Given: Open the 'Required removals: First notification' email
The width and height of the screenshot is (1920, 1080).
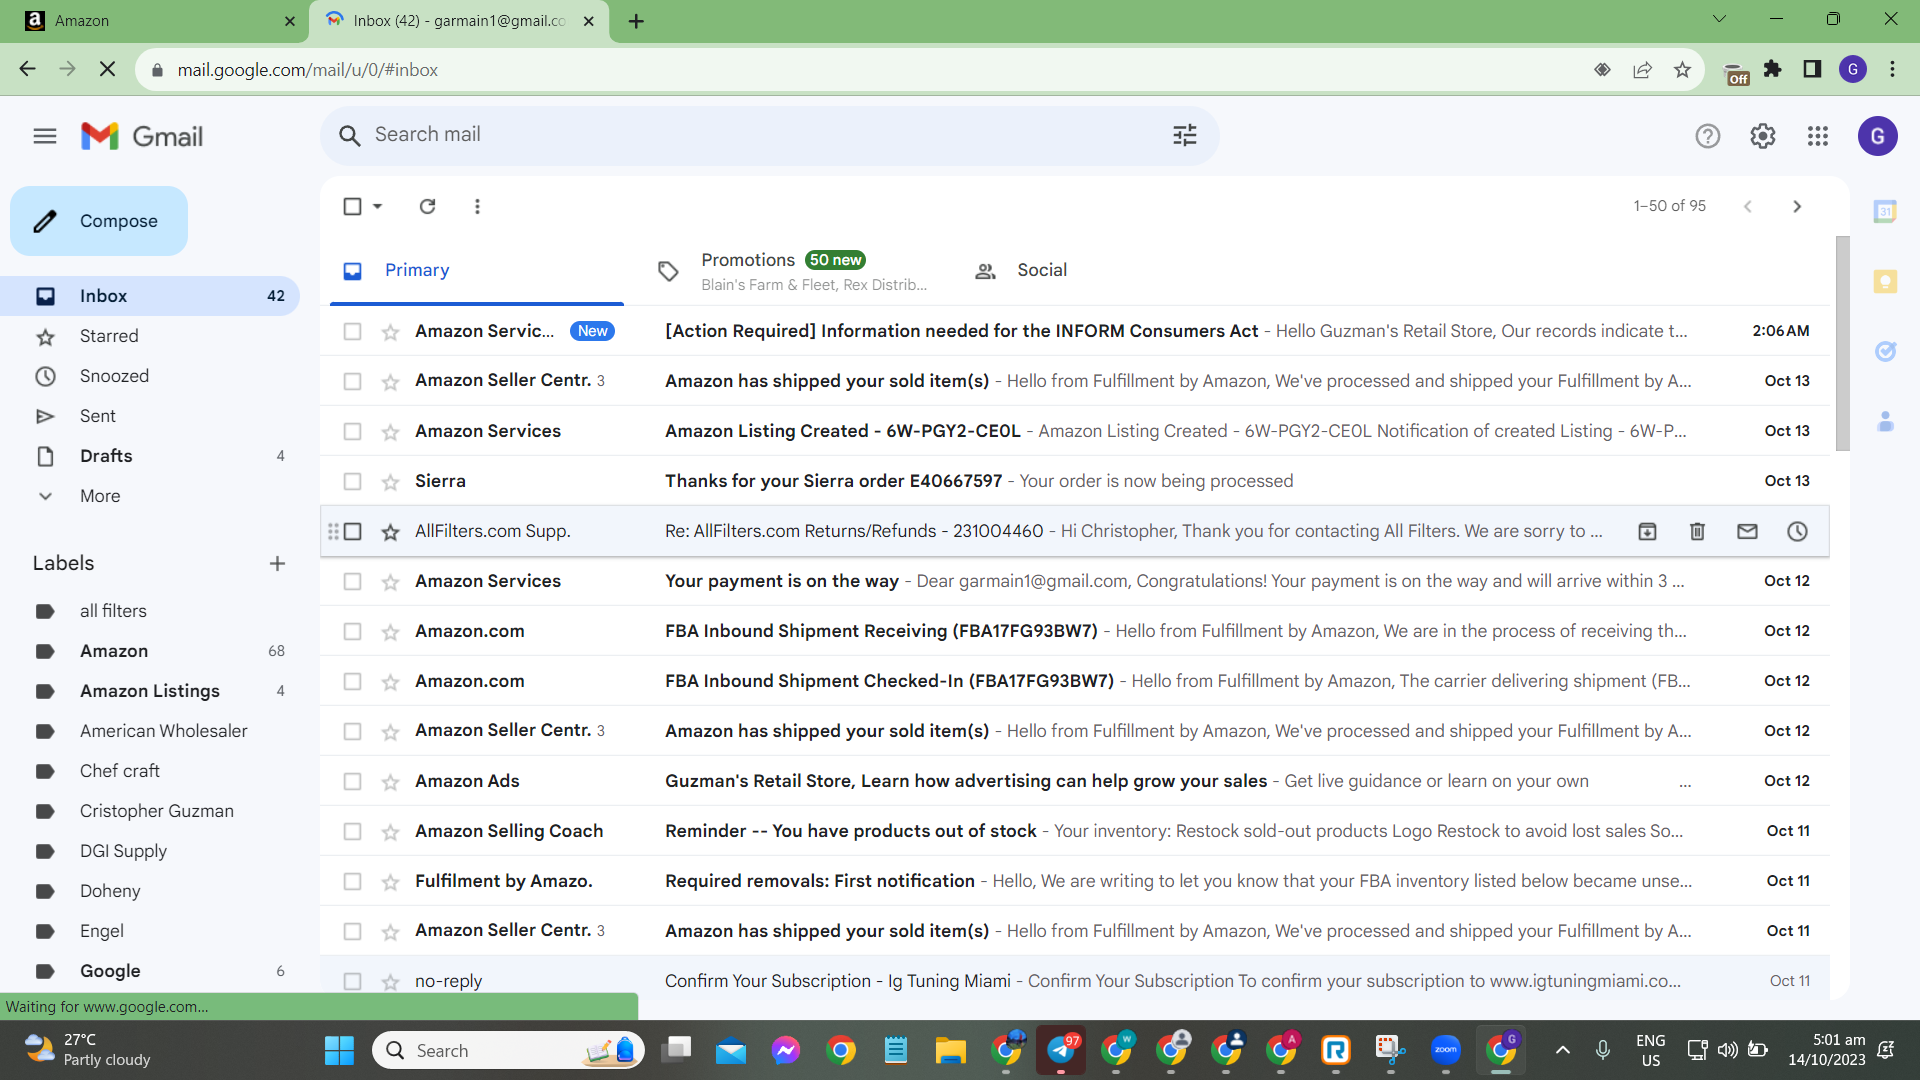Looking at the screenshot, I should pyautogui.click(x=1075, y=881).
